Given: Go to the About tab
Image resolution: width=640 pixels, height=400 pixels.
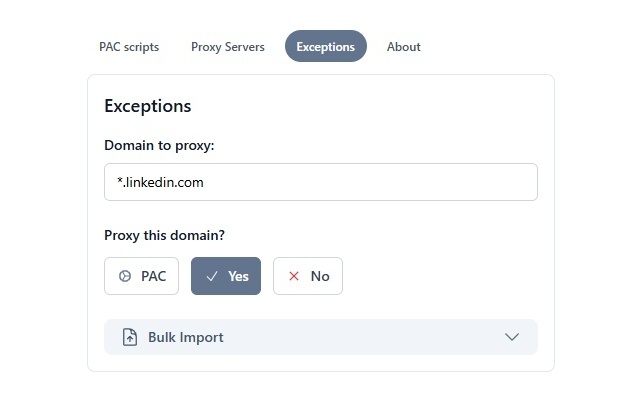Looking at the screenshot, I should (x=404, y=47).
